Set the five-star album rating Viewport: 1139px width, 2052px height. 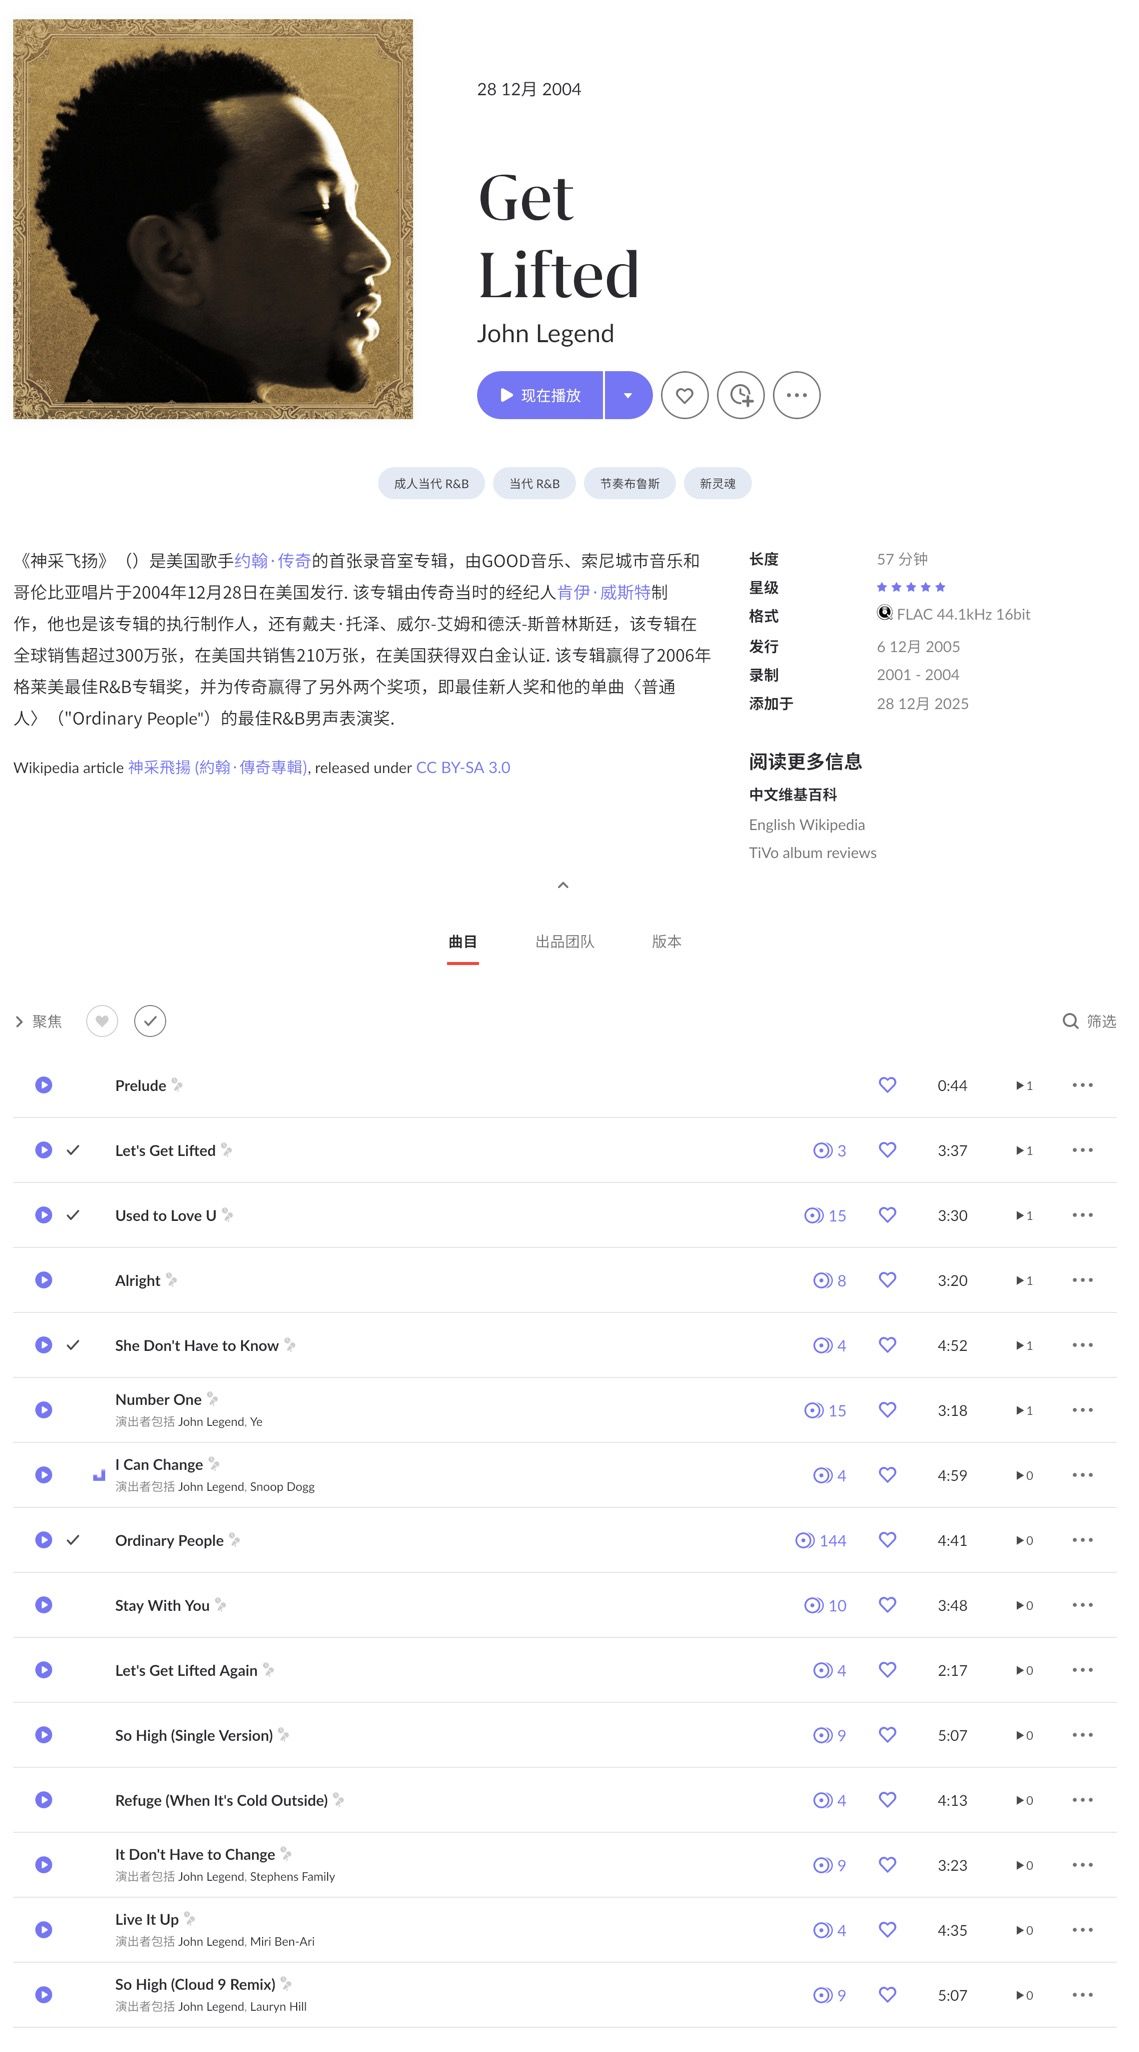pyautogui.click(x=939, y=587)
